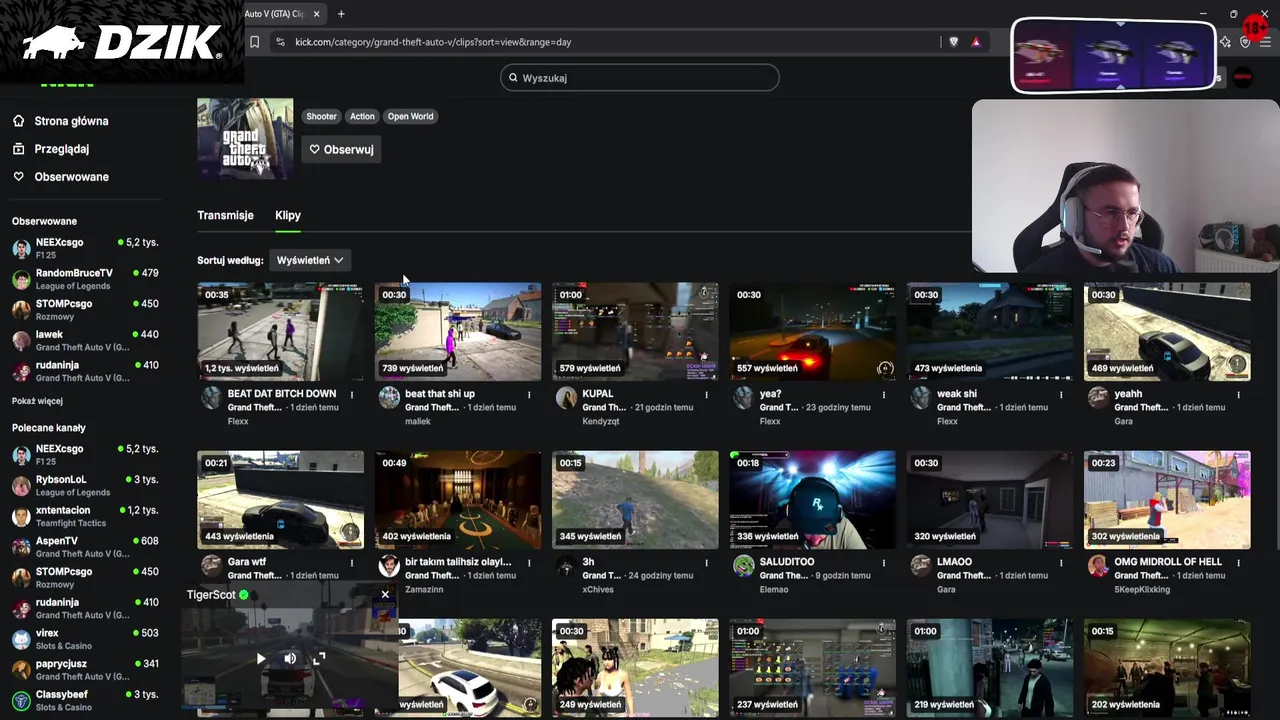This screenshot has height=720, width=1280.
Task: Close the TigerScot mini player
Action: click(x=385, y=595)
